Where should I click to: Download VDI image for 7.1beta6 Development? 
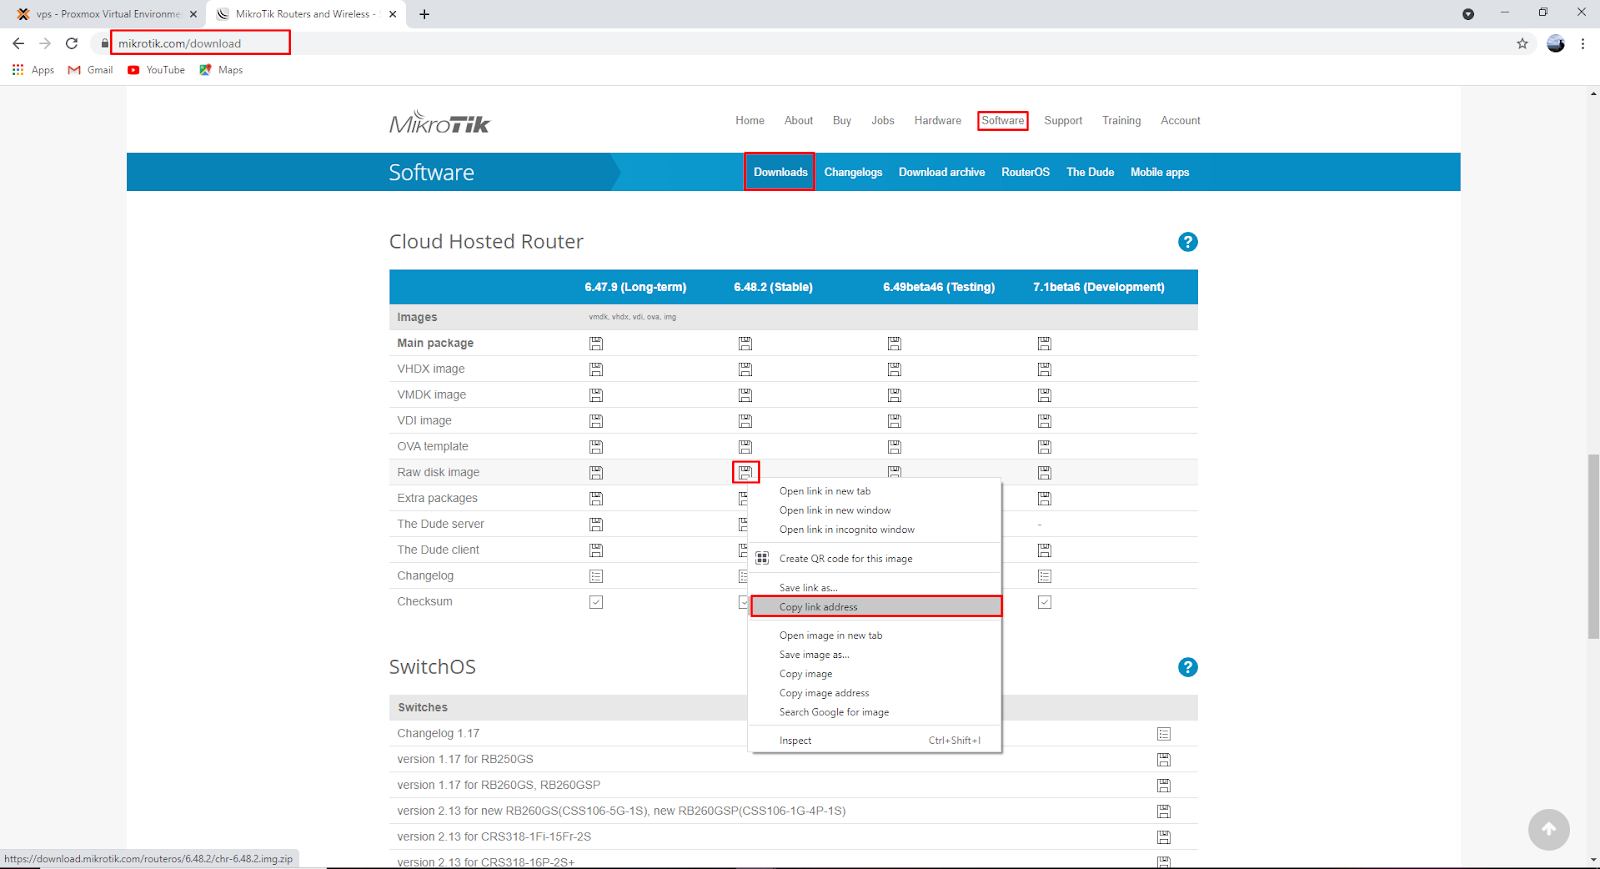click(x=1044, y=421)
